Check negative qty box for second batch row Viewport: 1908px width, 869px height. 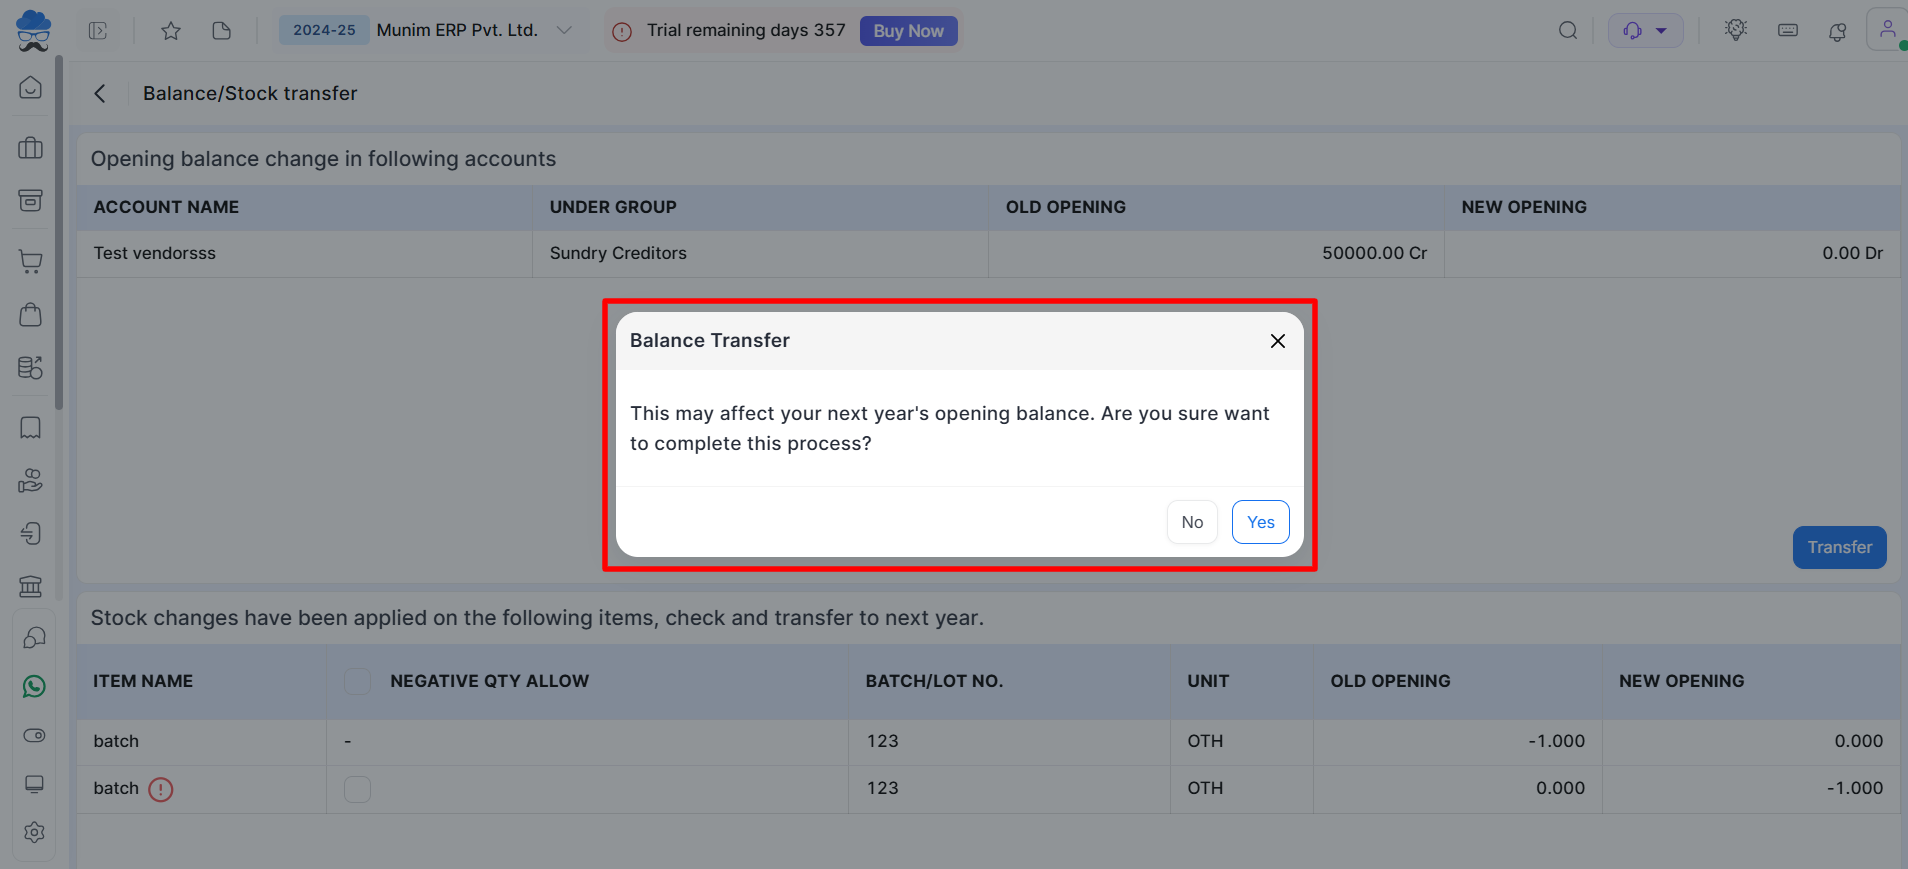tap(357, 789)
